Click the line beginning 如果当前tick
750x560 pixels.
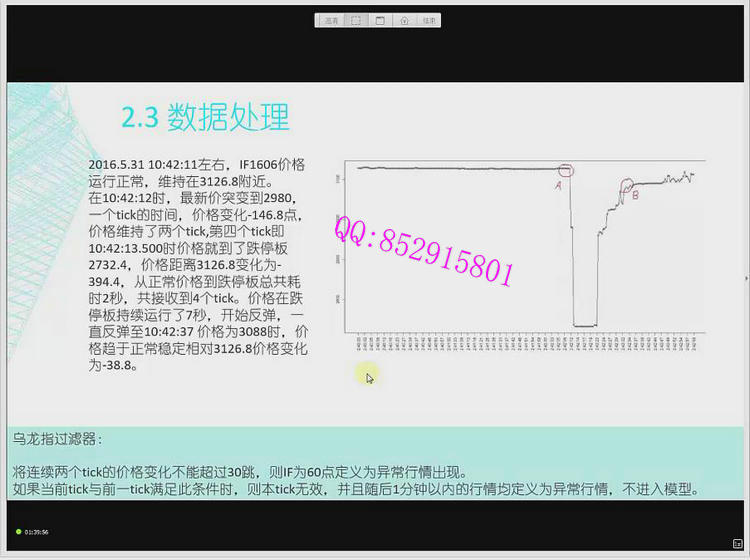[x=355, y=490]
